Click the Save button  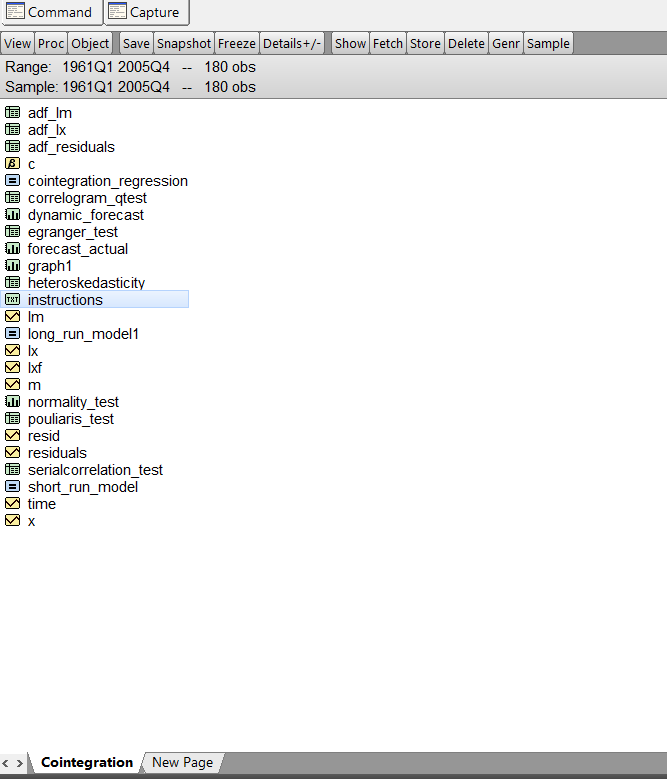tap(136, 43)
